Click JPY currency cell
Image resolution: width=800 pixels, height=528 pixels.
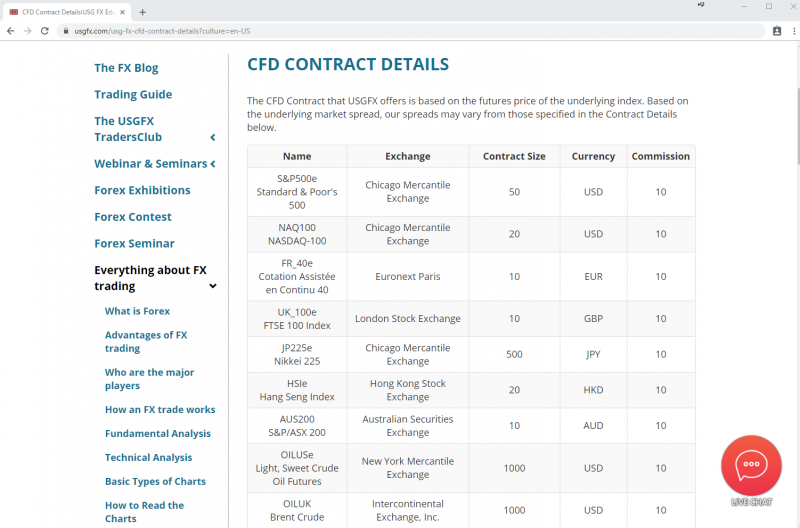(x=593, y=355)
